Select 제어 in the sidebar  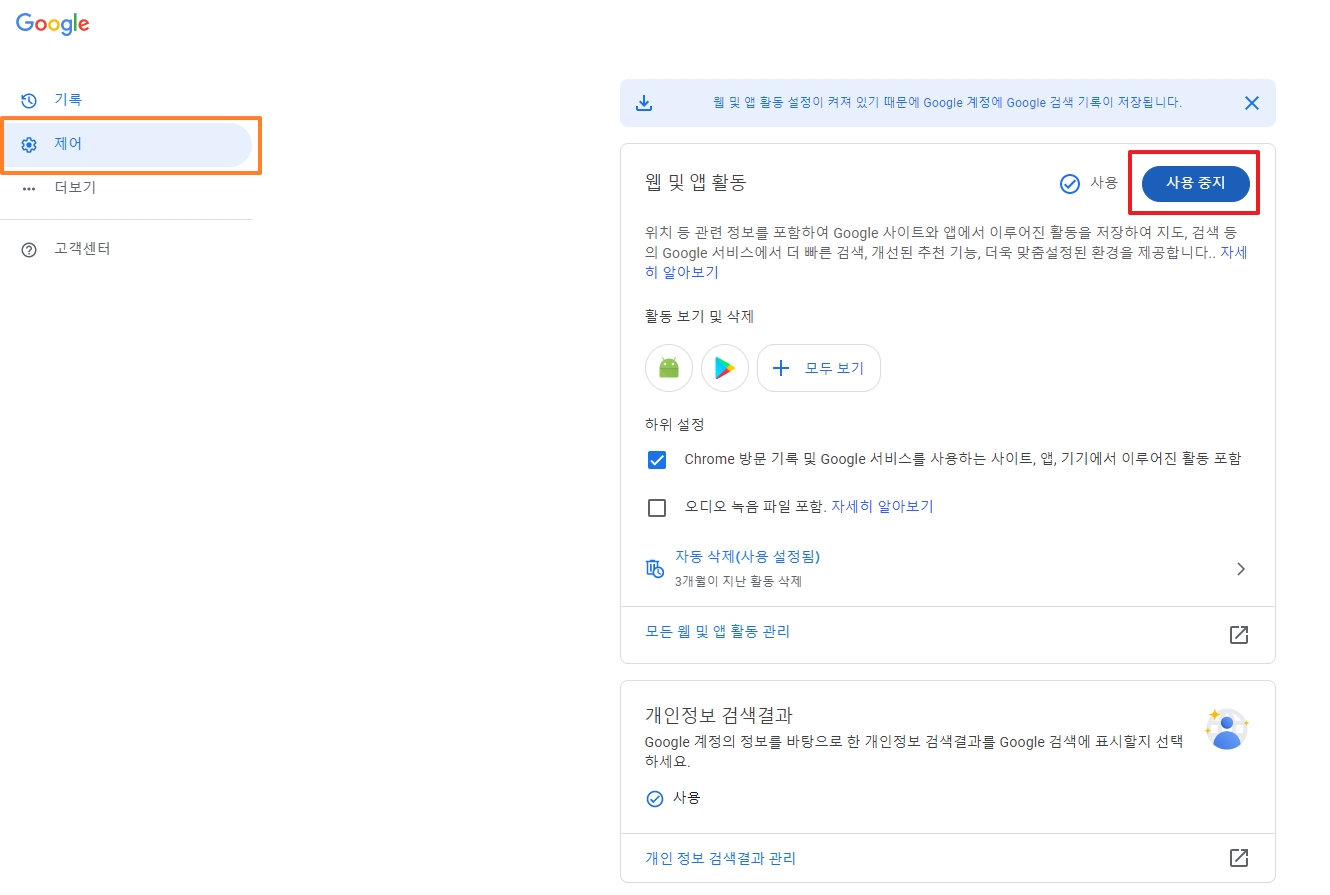tap(126, 145)
